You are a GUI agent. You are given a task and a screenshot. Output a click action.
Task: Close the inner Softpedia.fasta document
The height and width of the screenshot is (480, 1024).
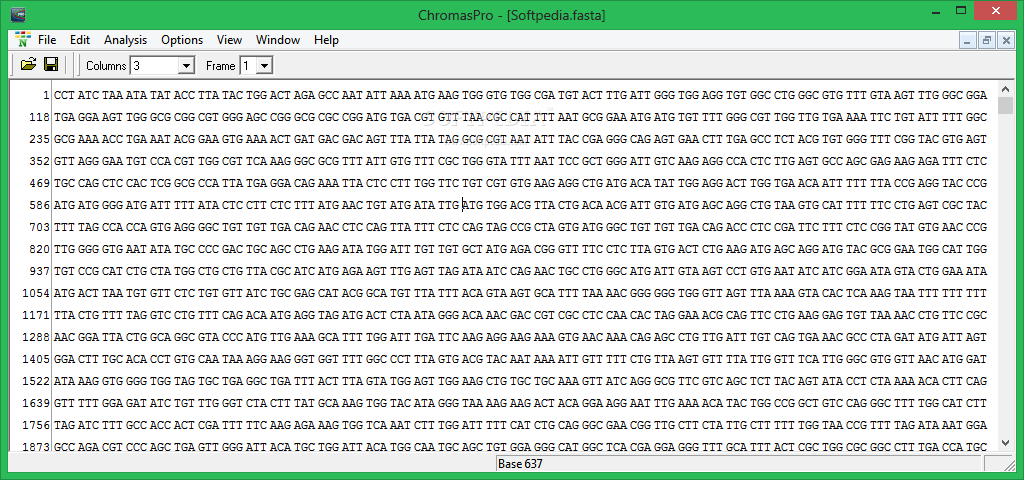[x=1006, y=40]
